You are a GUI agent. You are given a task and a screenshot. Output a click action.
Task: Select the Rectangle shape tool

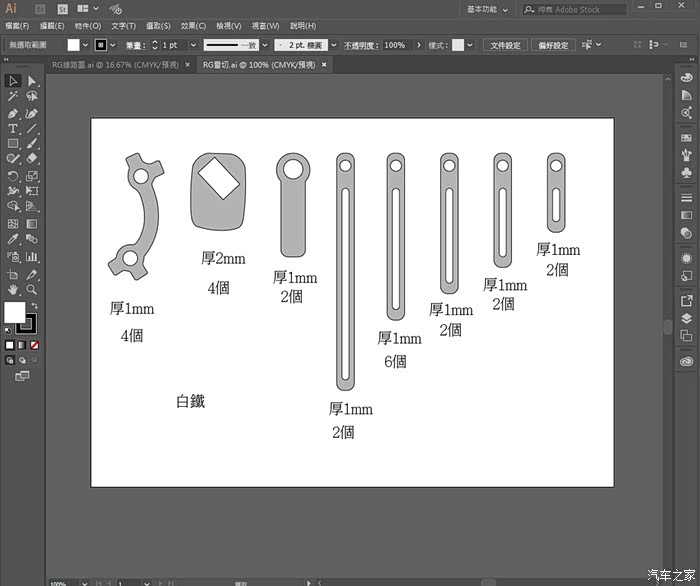[13, 143]
